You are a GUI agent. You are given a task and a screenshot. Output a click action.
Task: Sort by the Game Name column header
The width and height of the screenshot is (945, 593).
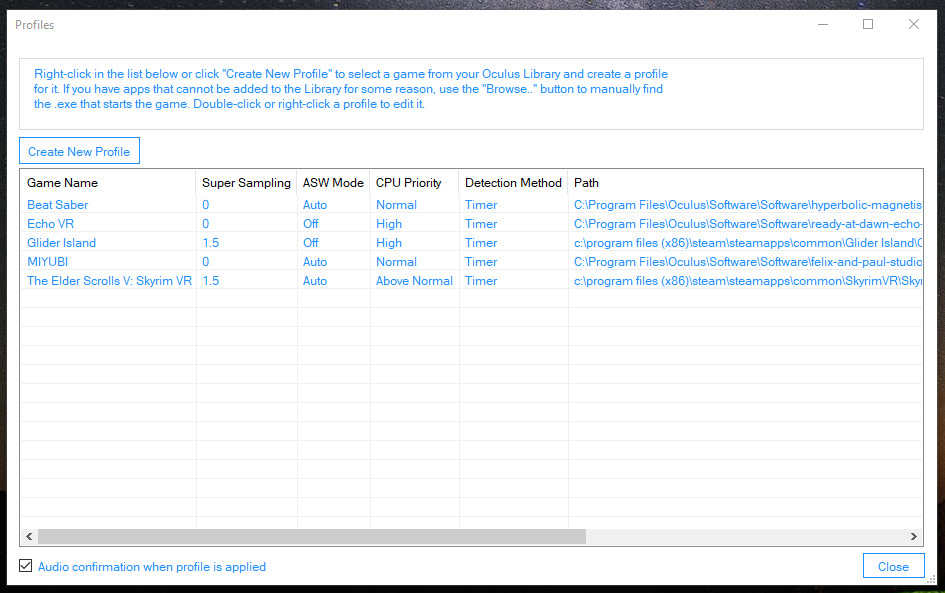point(108,183)
